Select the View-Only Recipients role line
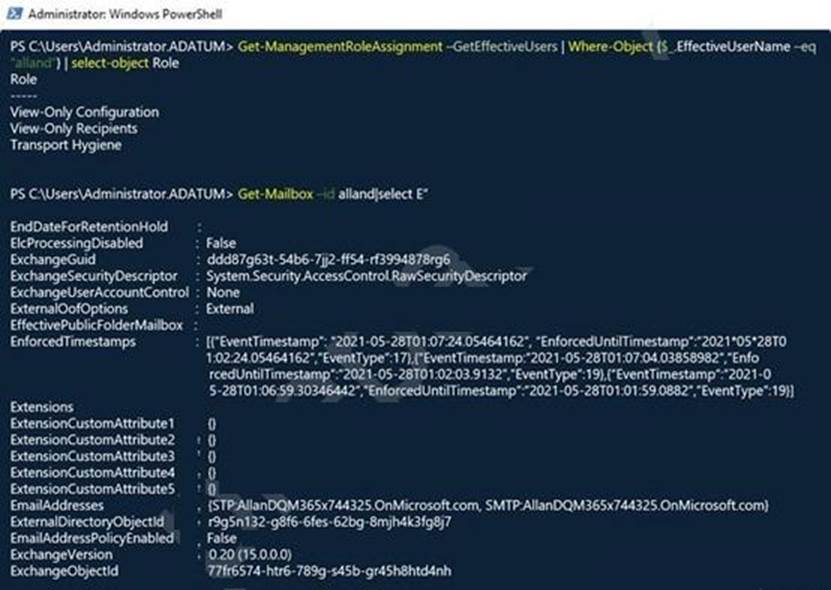The image size is (831, 590). click(74, 128)
